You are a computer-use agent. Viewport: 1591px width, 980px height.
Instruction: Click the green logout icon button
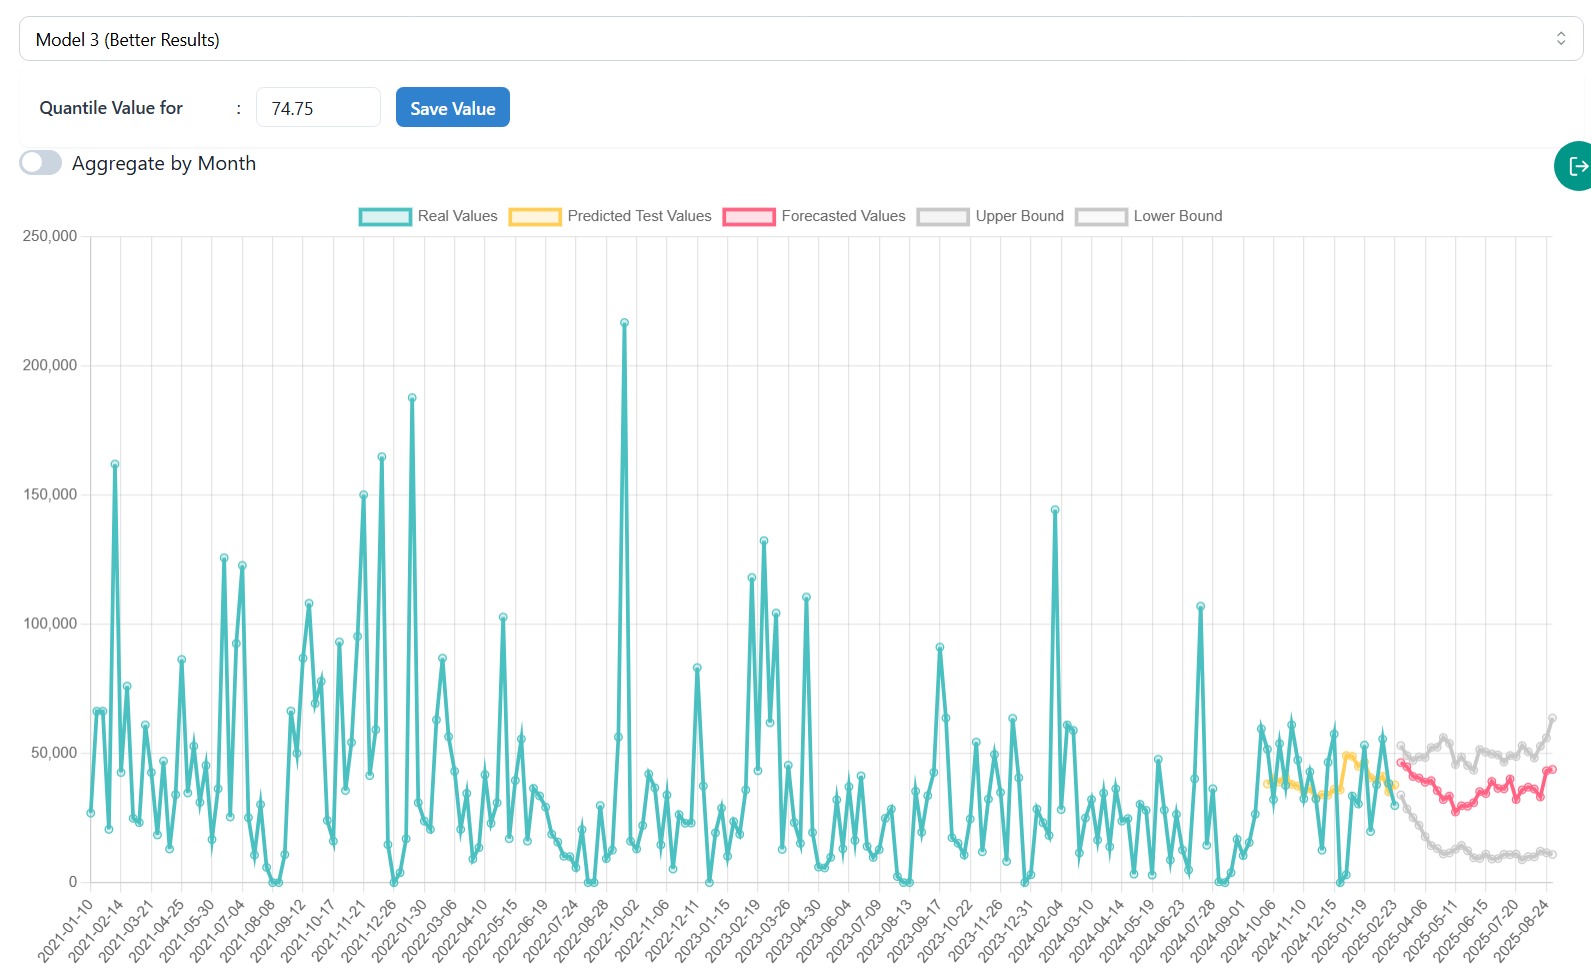(1575, 166)
